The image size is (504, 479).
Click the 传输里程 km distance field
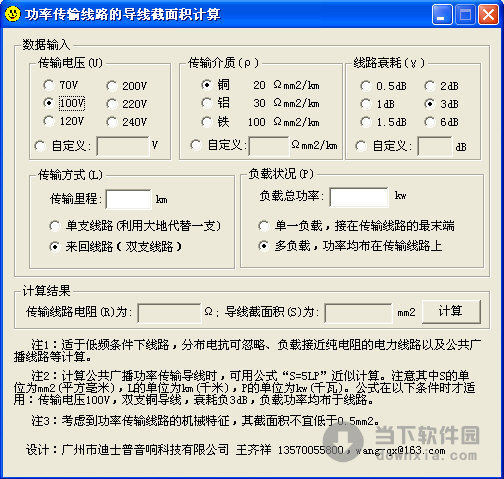(x=128, y=199)
